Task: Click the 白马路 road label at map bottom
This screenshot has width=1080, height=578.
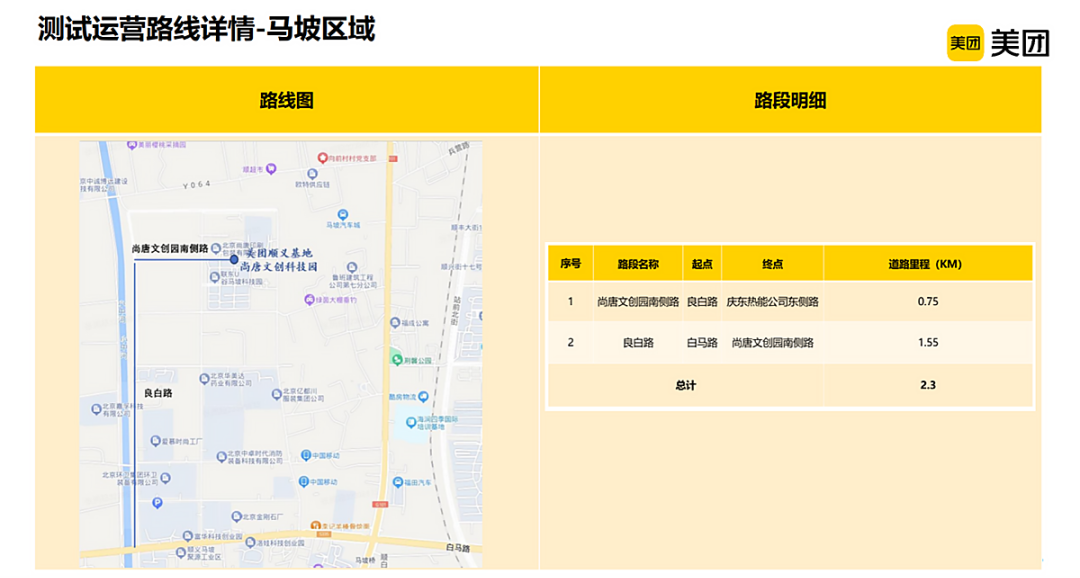Action: [457, 548]
